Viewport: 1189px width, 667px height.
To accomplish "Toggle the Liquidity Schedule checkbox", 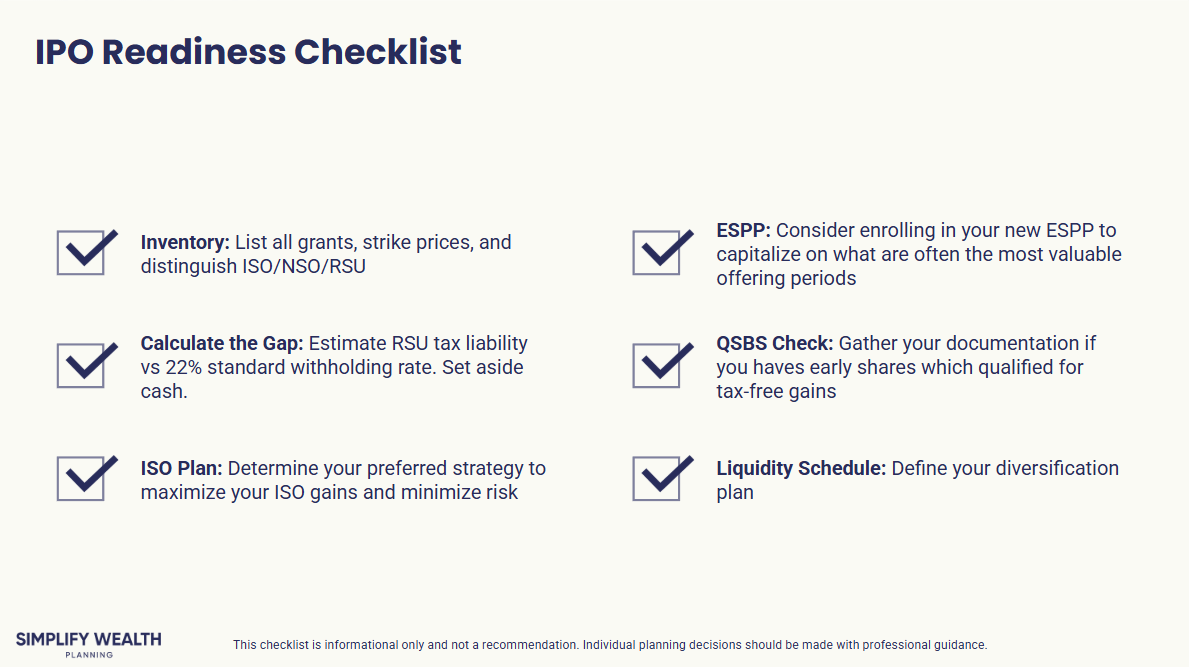I will click(656, 479).
